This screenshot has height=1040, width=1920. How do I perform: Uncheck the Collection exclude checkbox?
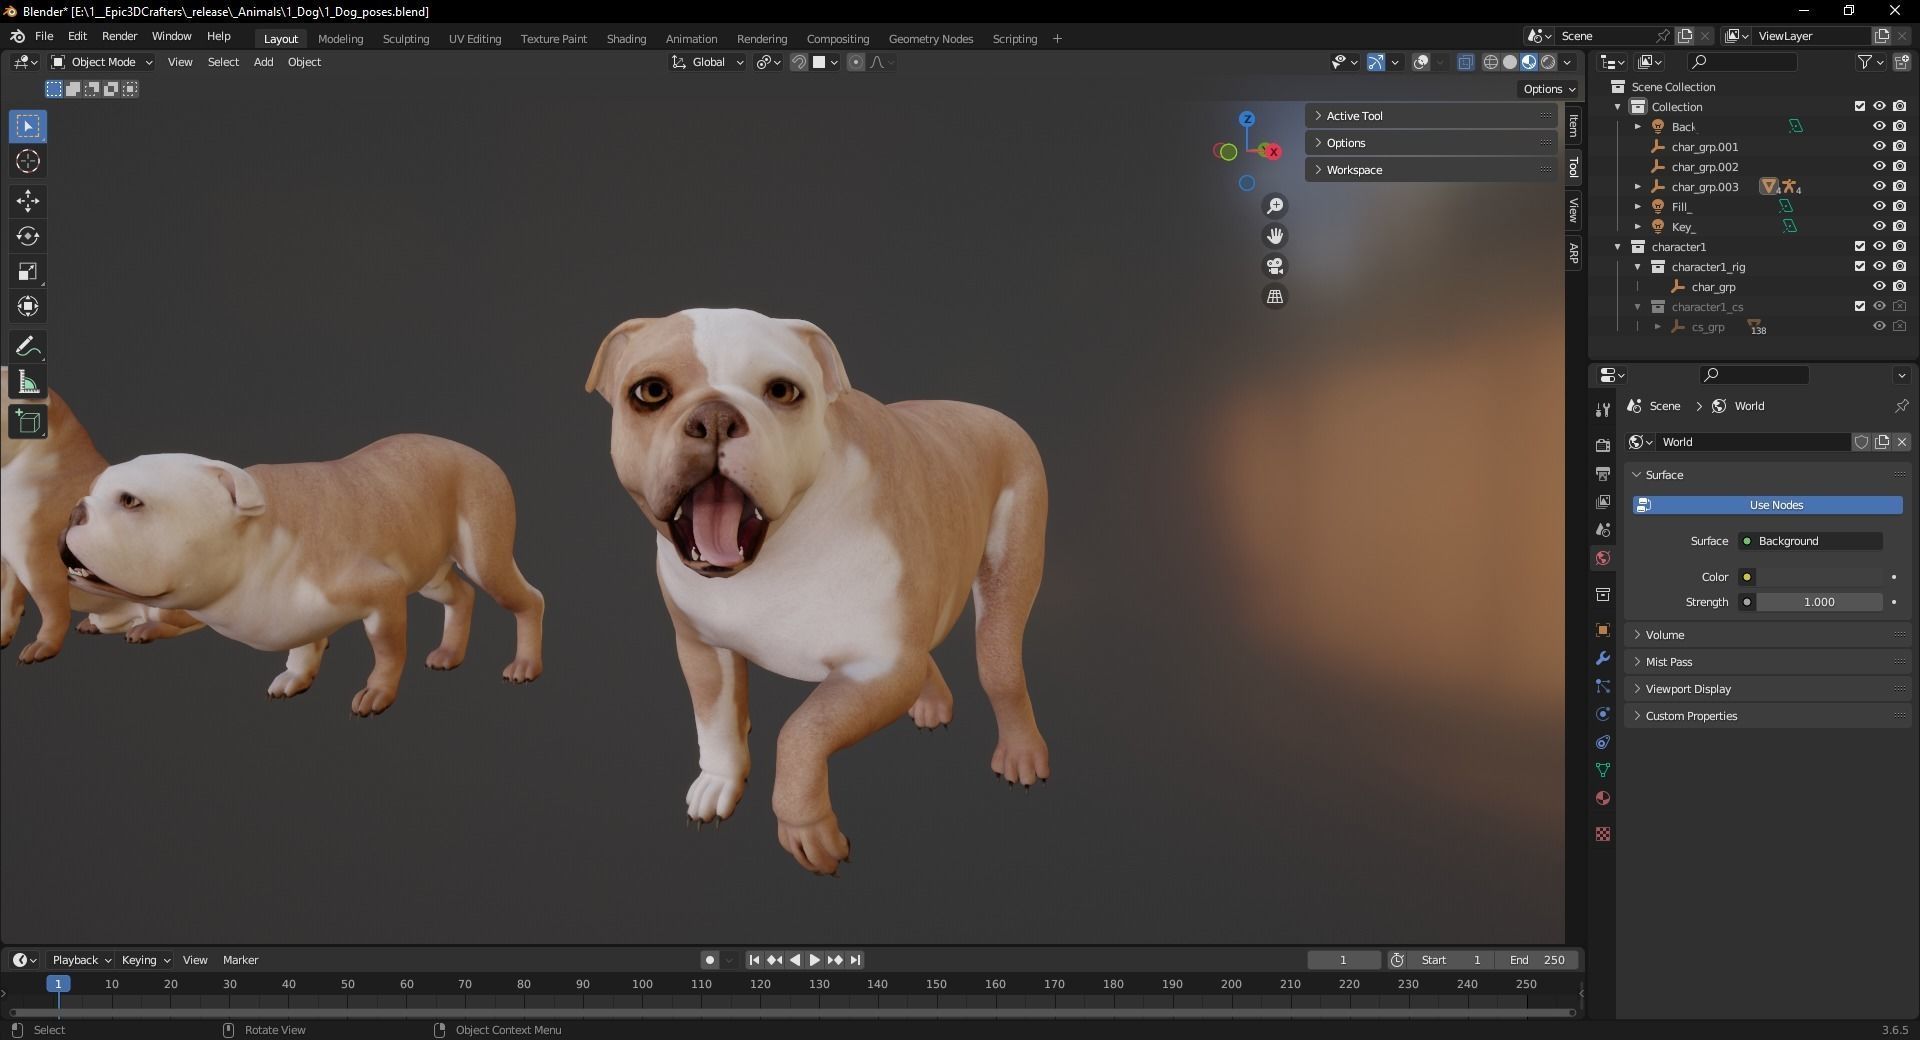click(1860, 106)
